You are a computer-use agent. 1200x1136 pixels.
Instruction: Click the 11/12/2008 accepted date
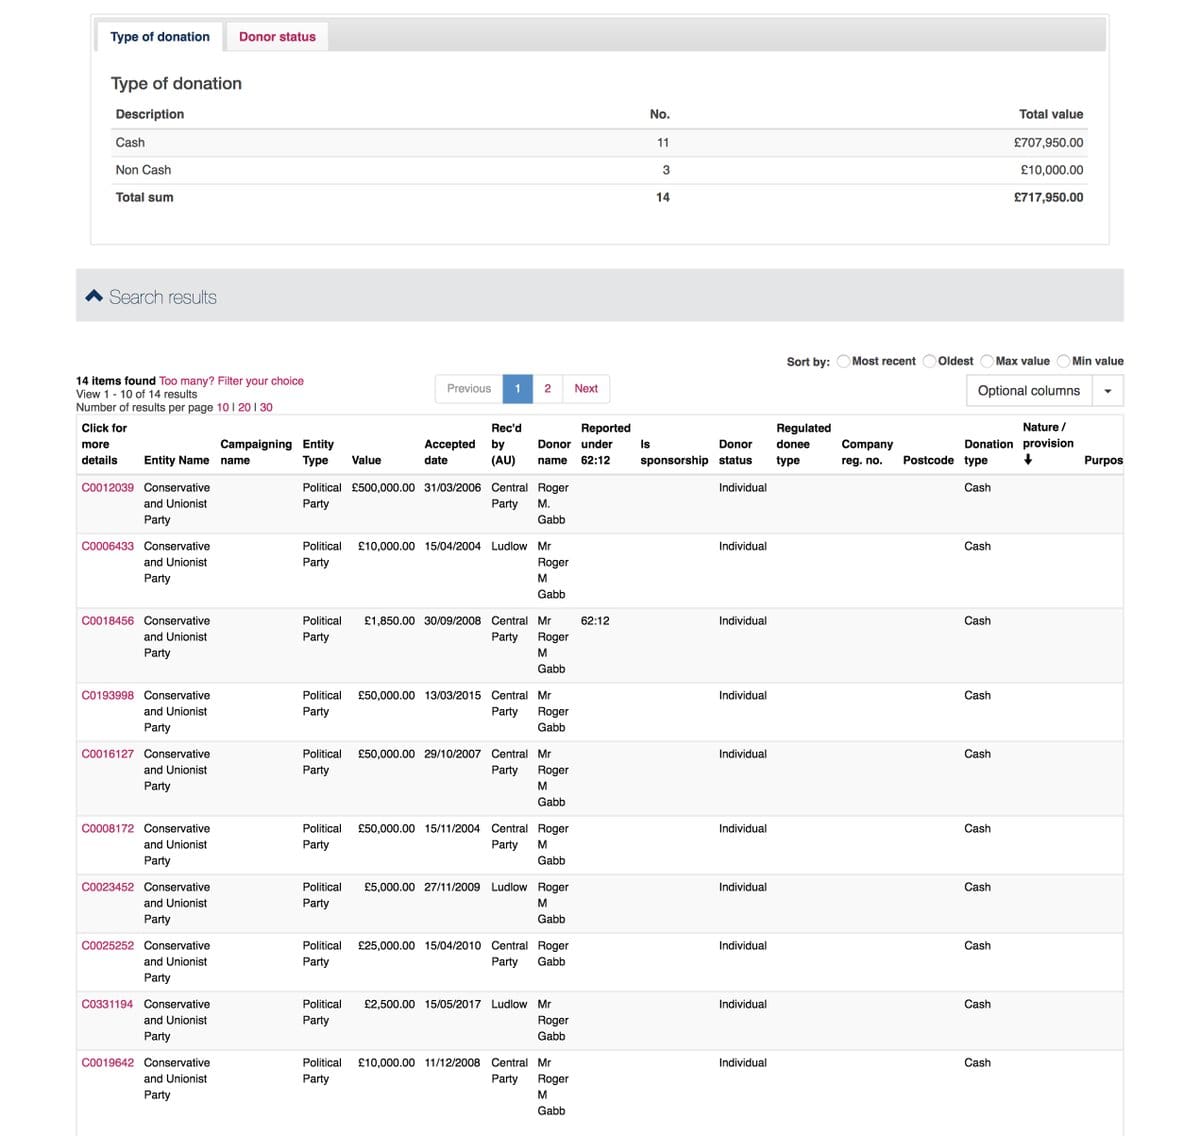[x=452, y=1063]
